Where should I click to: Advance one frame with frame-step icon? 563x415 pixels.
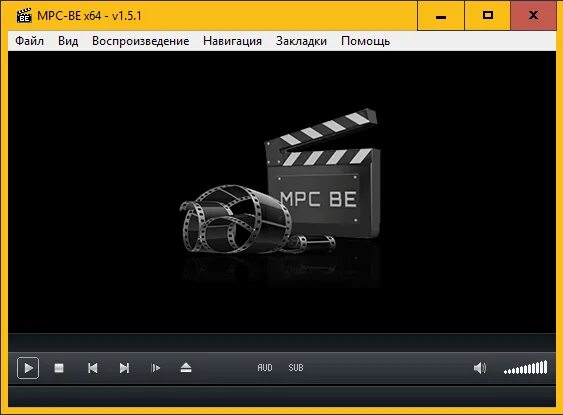click(155, 368)
